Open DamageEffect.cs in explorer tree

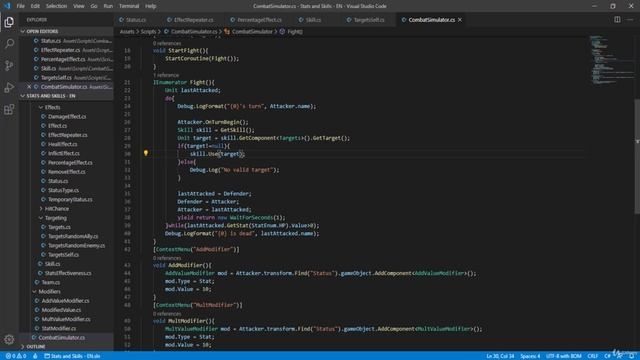click(x=67, y=116)
